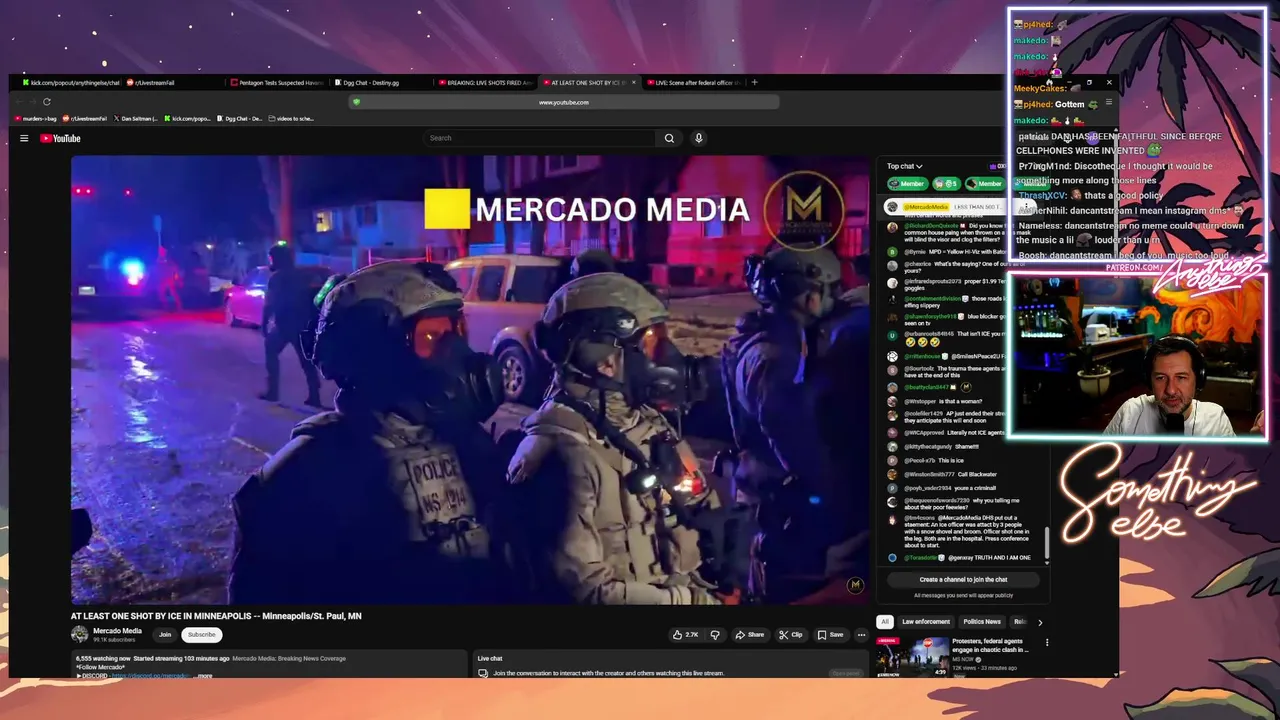Open the Discord link in description
The width and height of the screenshot is (1280, 720).
[149, 676]
